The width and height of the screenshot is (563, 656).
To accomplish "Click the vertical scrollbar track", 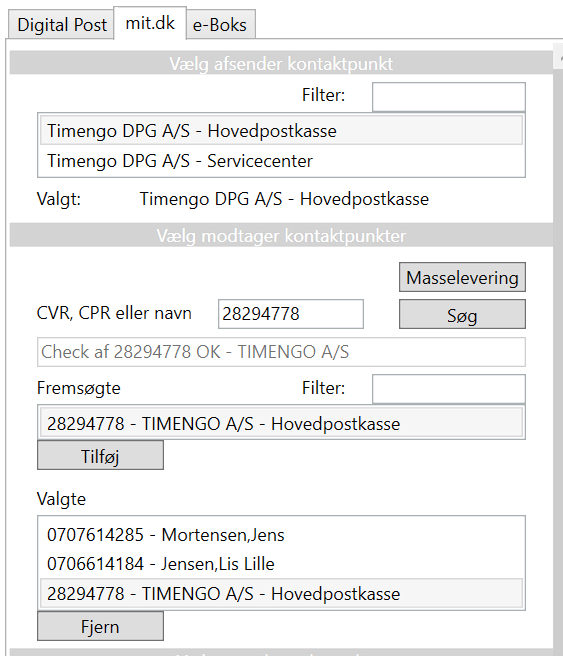I will click(x=558, y=360).
